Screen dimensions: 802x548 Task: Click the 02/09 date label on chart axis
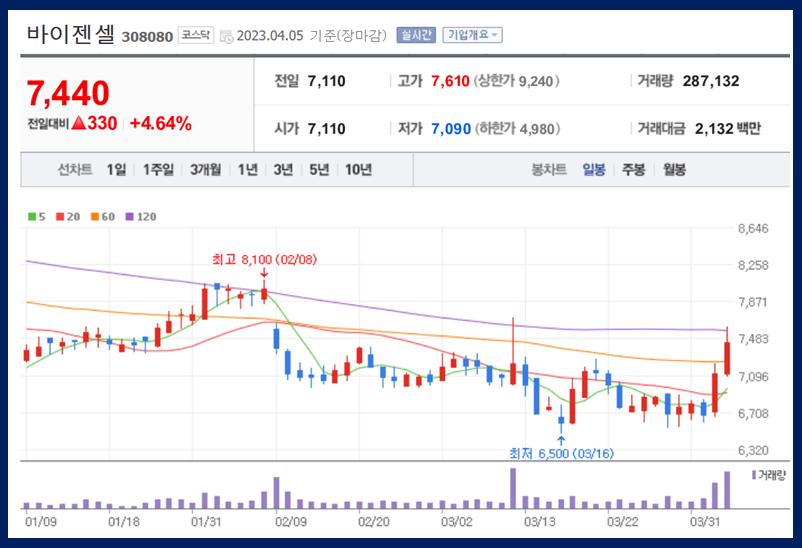pos(291,522)
